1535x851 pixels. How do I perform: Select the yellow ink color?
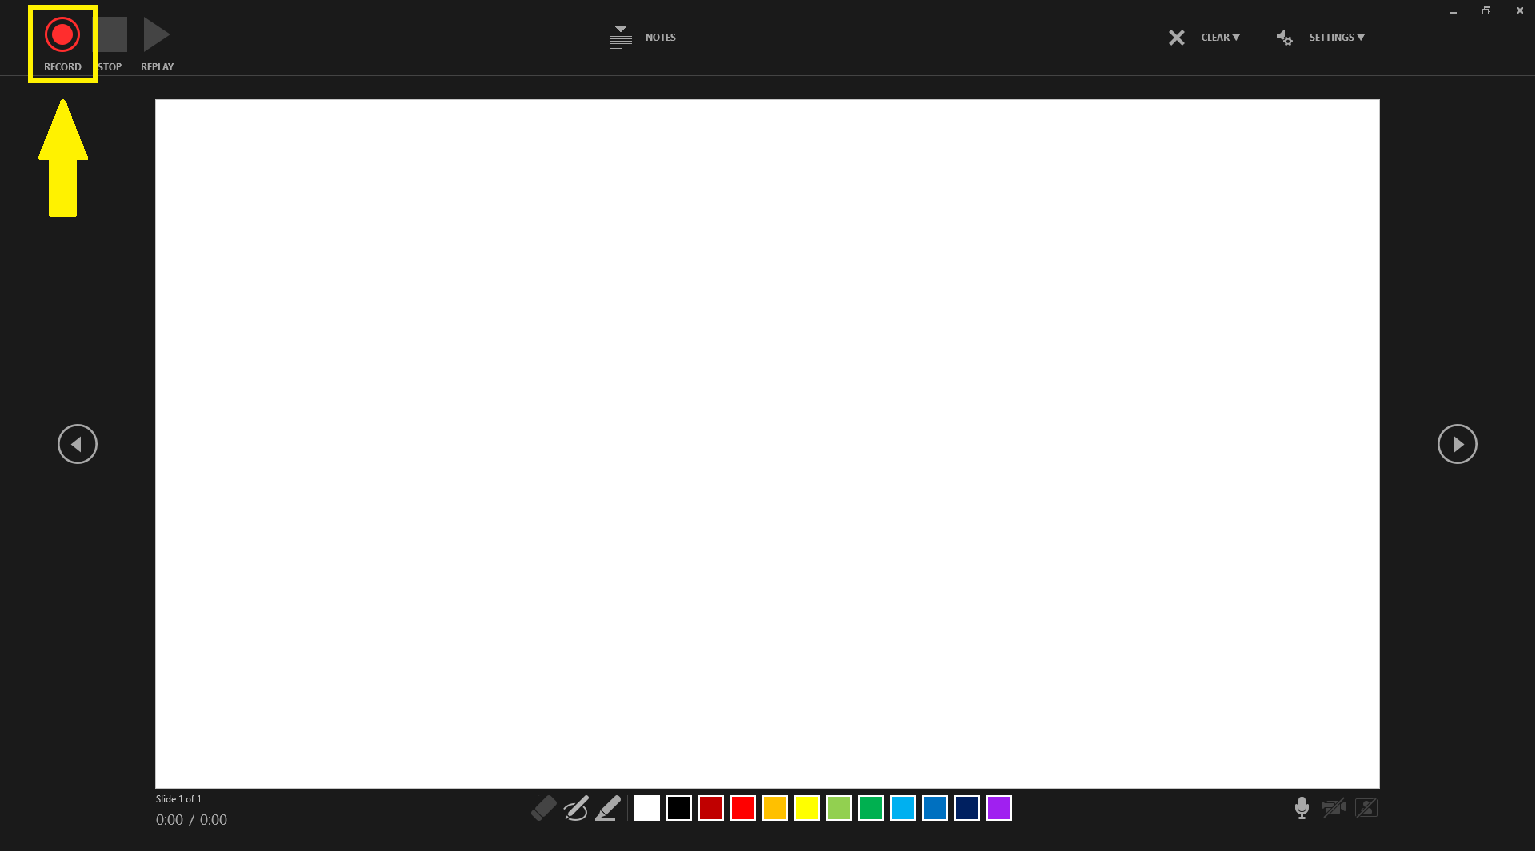(807, 808)
